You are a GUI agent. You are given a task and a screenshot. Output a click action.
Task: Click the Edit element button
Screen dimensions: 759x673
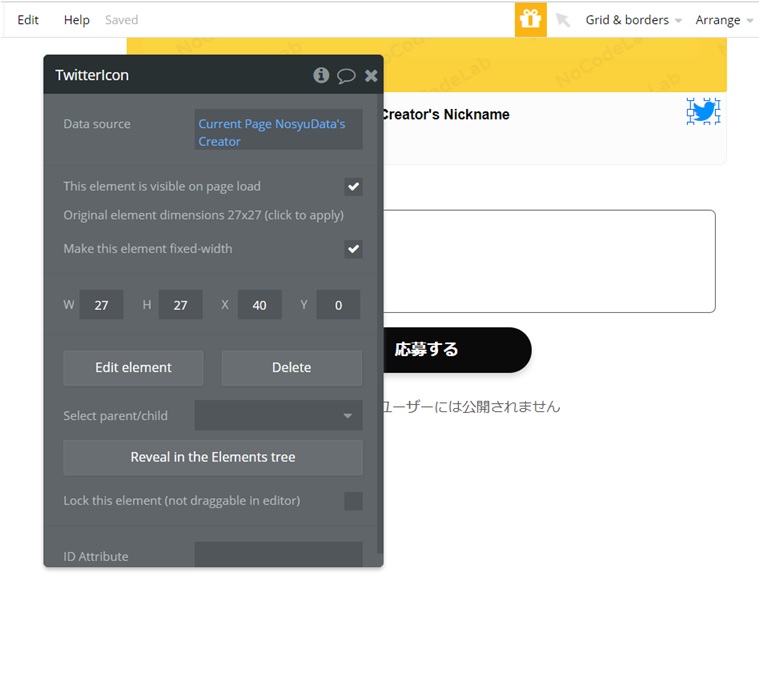tap(133, 367)
